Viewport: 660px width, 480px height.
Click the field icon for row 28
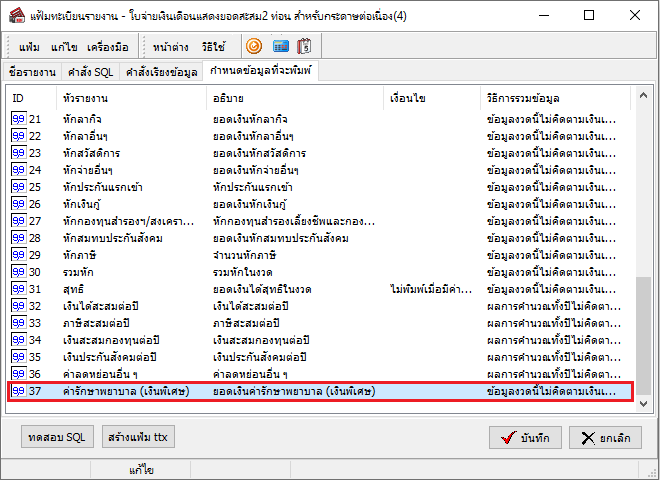[x=17, y=238]
